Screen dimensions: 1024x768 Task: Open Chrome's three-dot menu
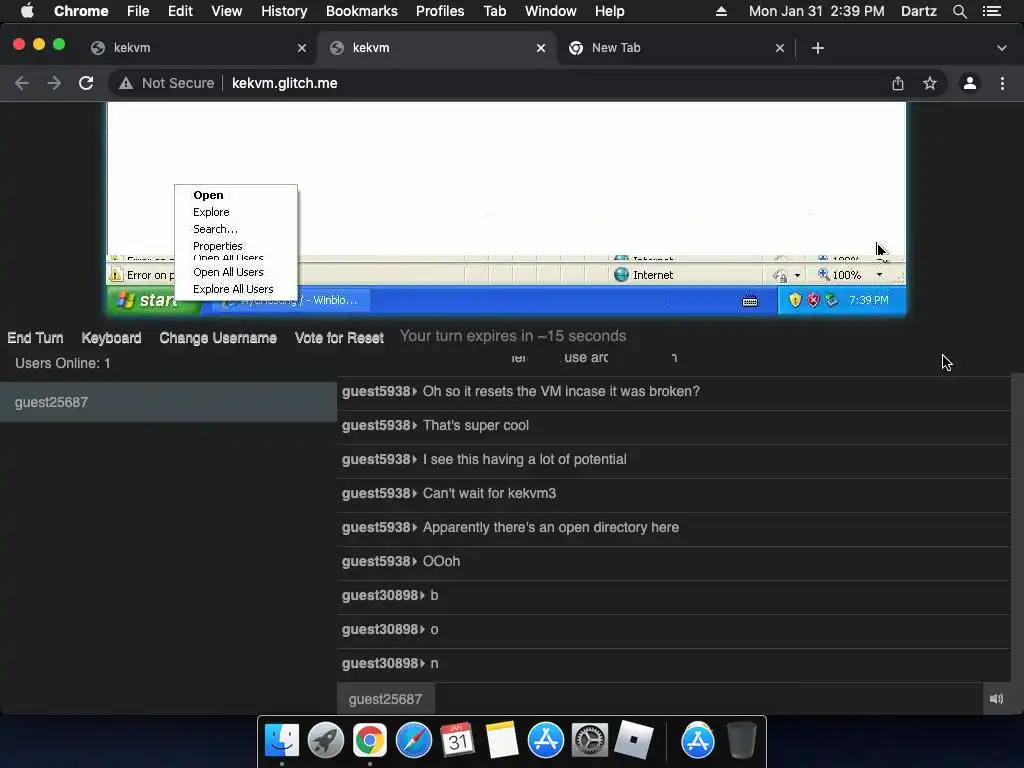1002,83
